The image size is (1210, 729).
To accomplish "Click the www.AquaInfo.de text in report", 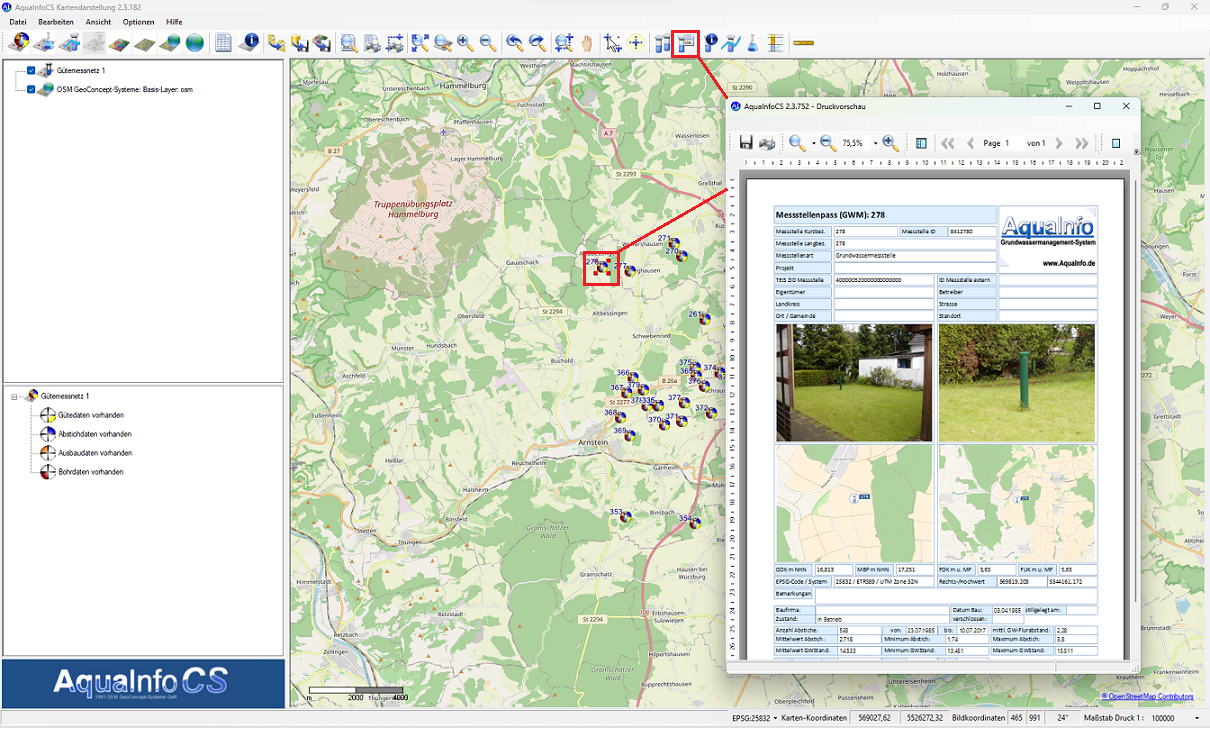I will [1069, 264].
